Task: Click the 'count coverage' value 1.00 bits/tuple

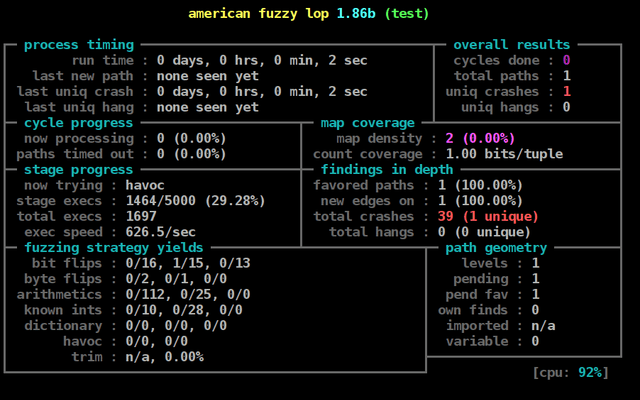Action: click(504, 154)
